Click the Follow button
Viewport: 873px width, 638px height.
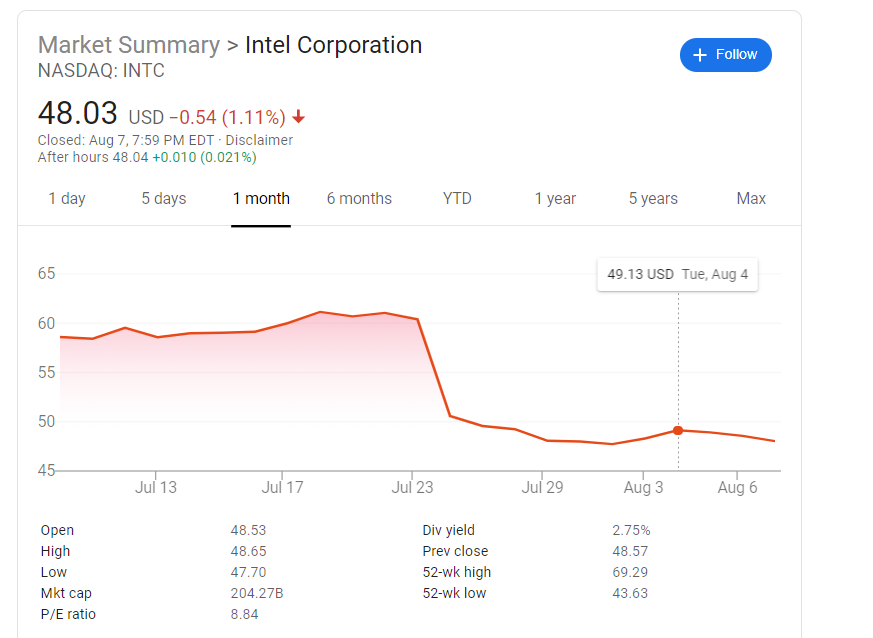point(725,55)
